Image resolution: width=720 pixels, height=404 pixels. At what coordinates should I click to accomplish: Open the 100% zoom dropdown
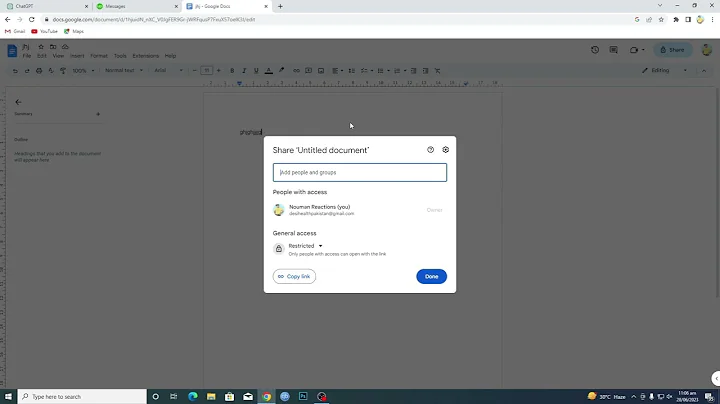(x=83, y=71)
